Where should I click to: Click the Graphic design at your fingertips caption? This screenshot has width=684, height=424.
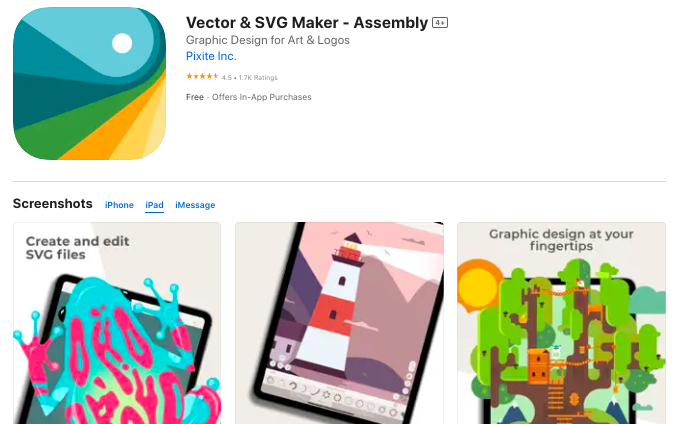[x=561, y=240]
